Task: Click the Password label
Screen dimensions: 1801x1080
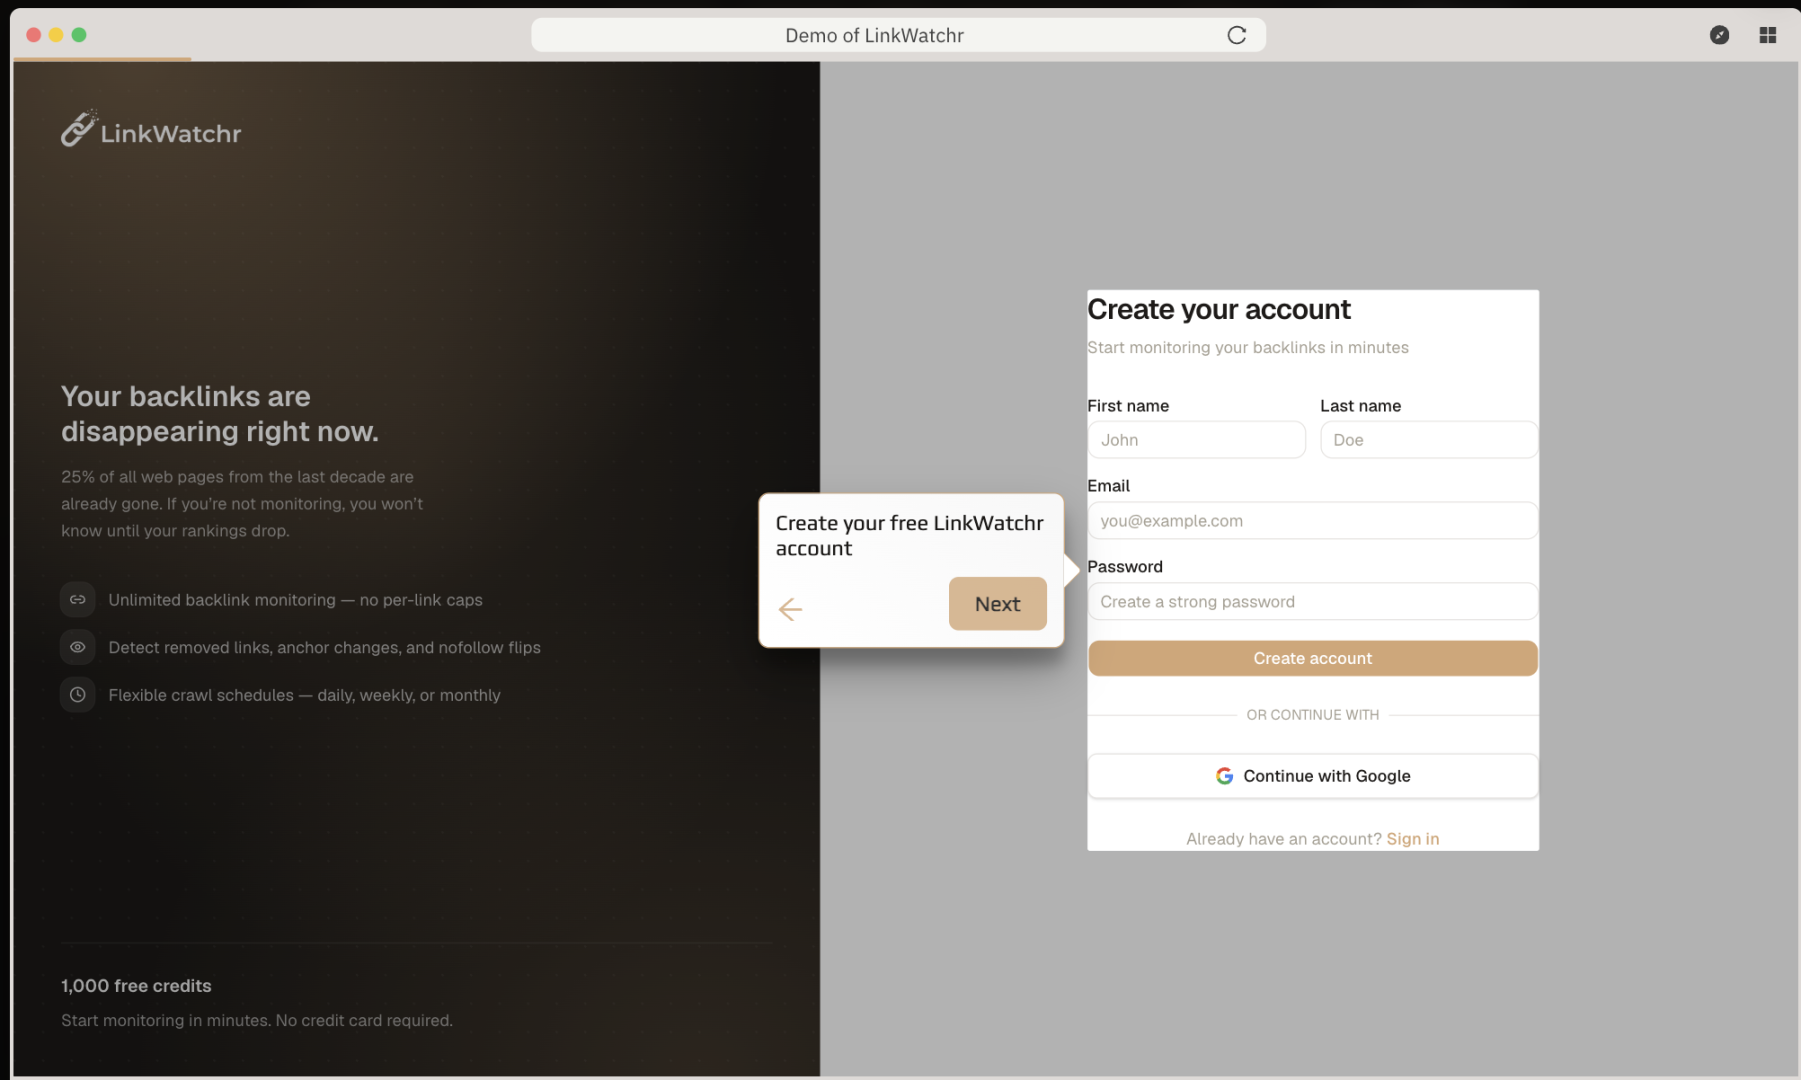Action: click(x=1124, y=567)
